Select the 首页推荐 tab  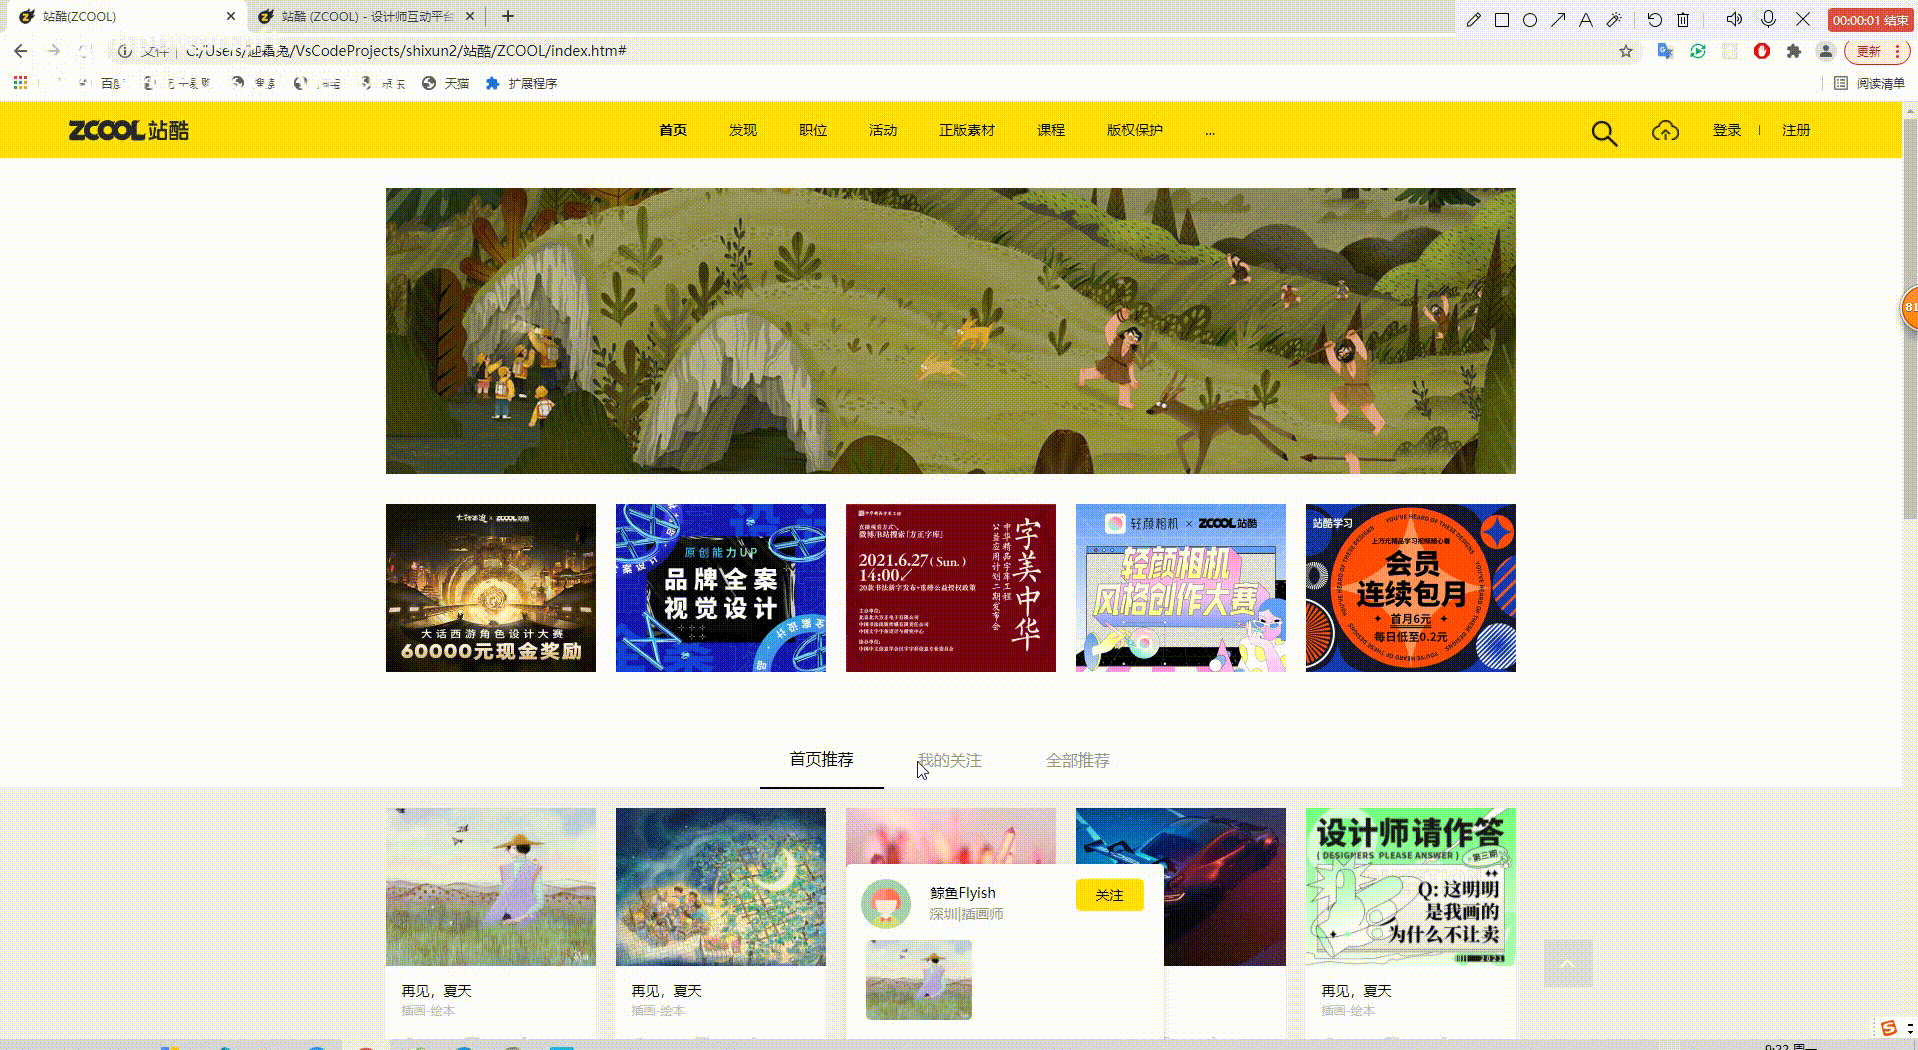coord(821,760)
